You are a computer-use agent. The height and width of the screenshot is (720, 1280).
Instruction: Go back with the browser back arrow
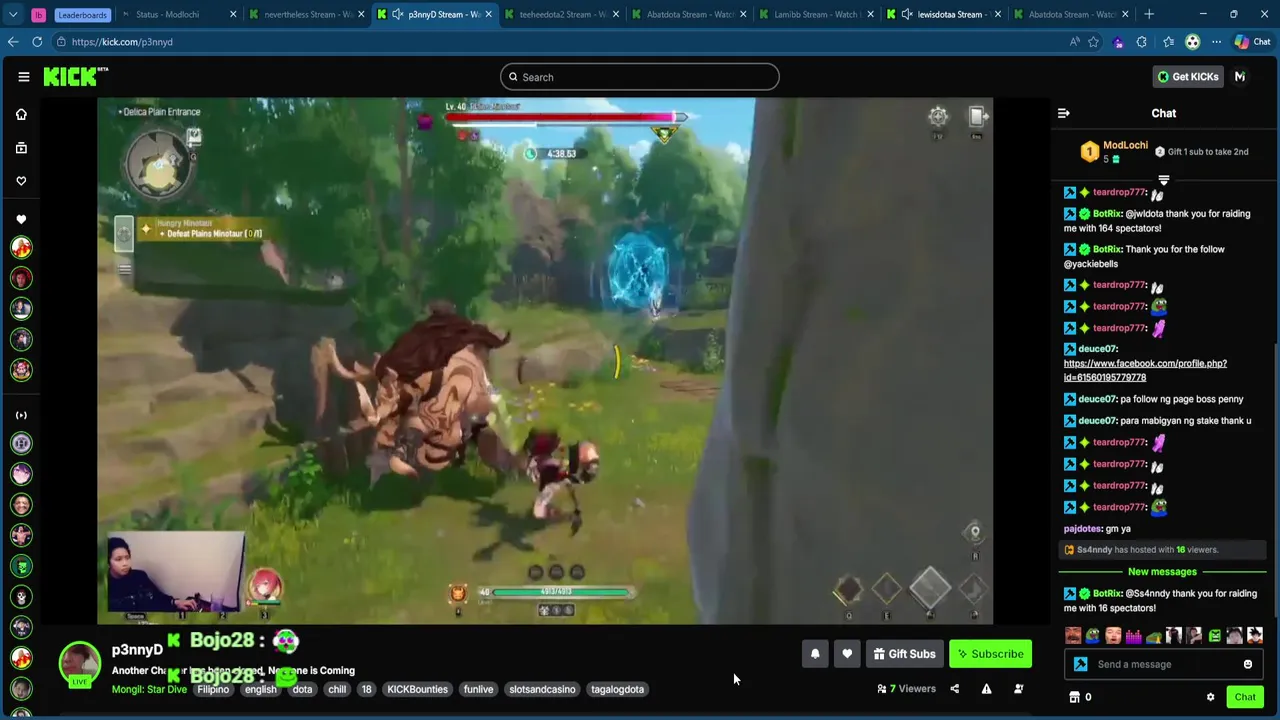(x=12, y=42)
